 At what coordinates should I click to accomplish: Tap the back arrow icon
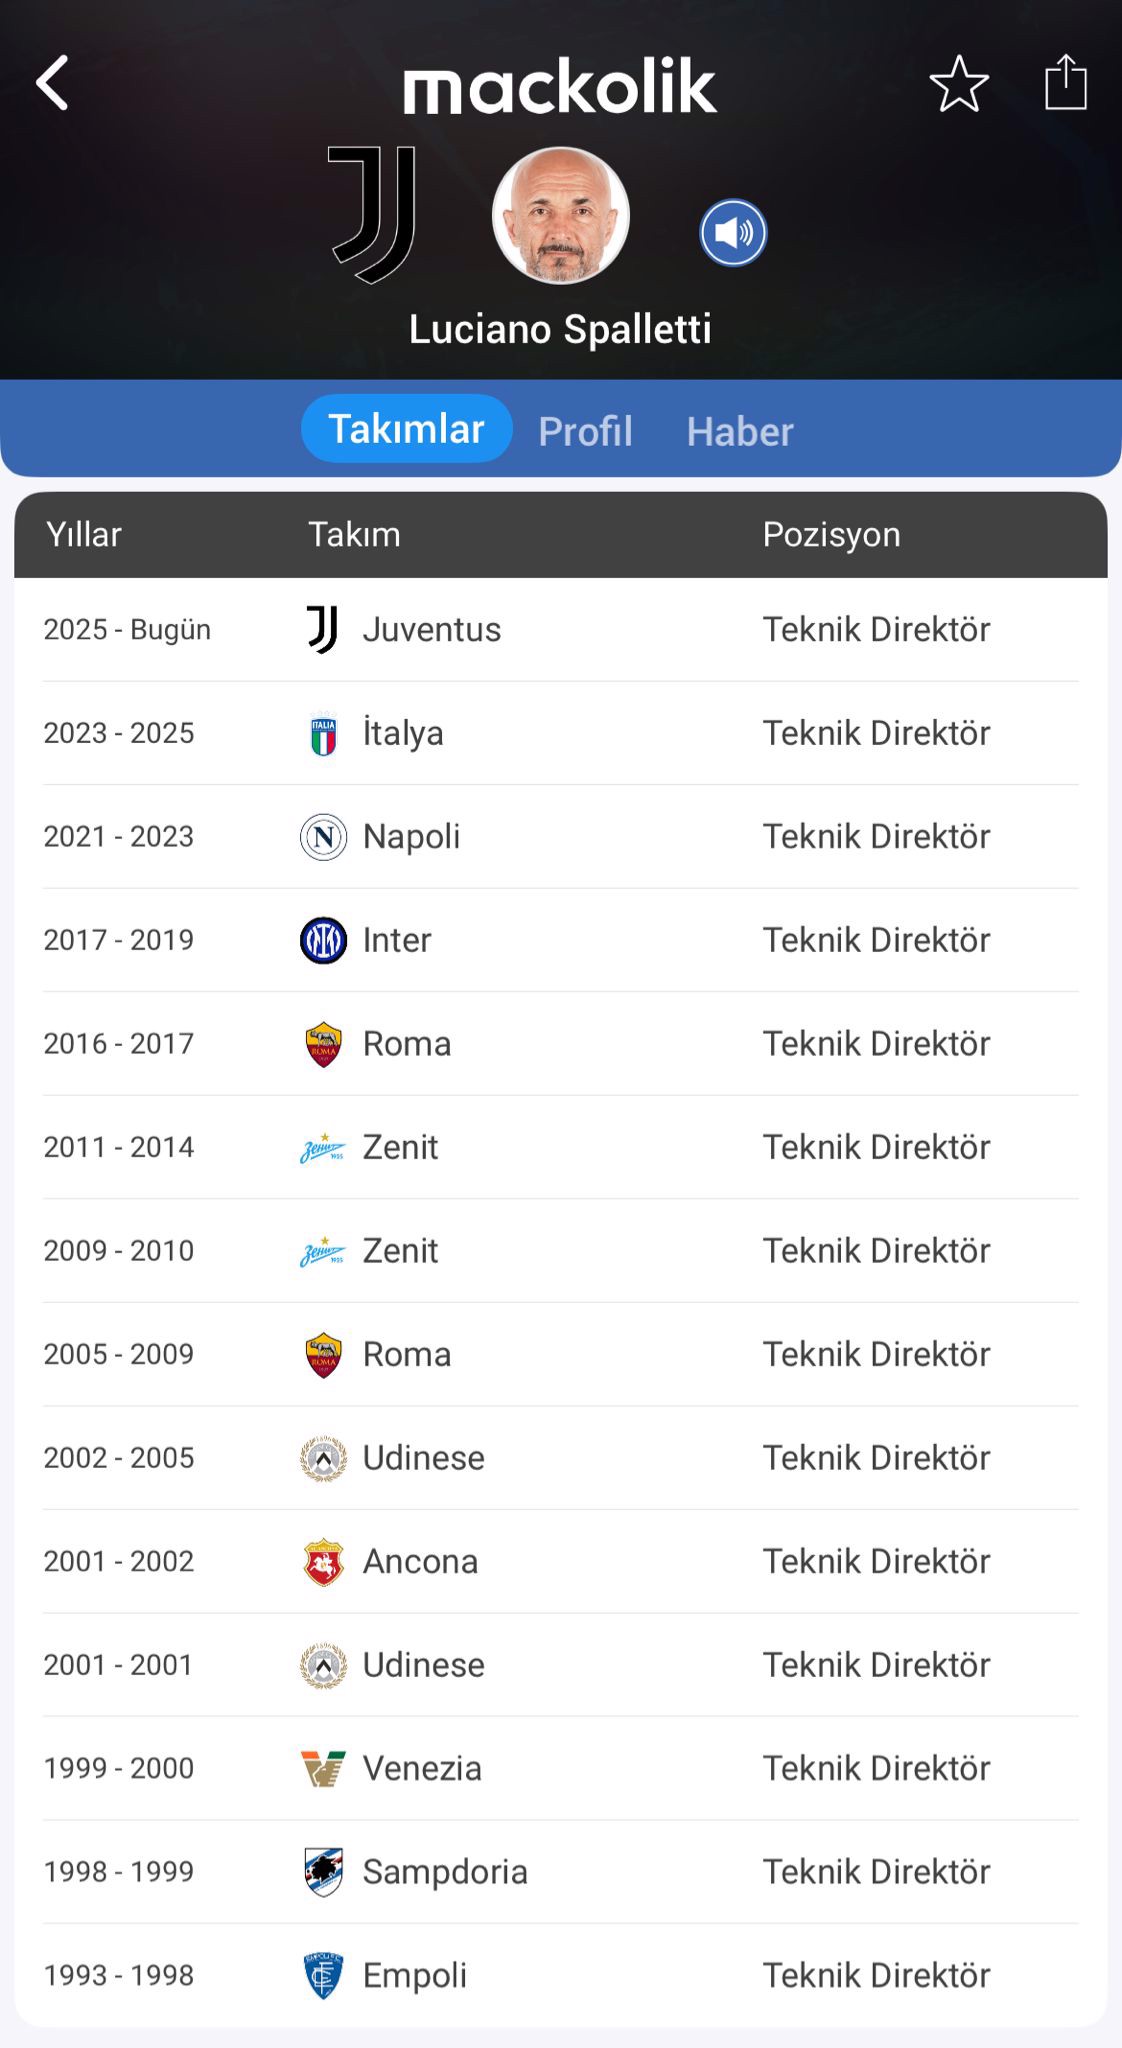pos(53,83)
